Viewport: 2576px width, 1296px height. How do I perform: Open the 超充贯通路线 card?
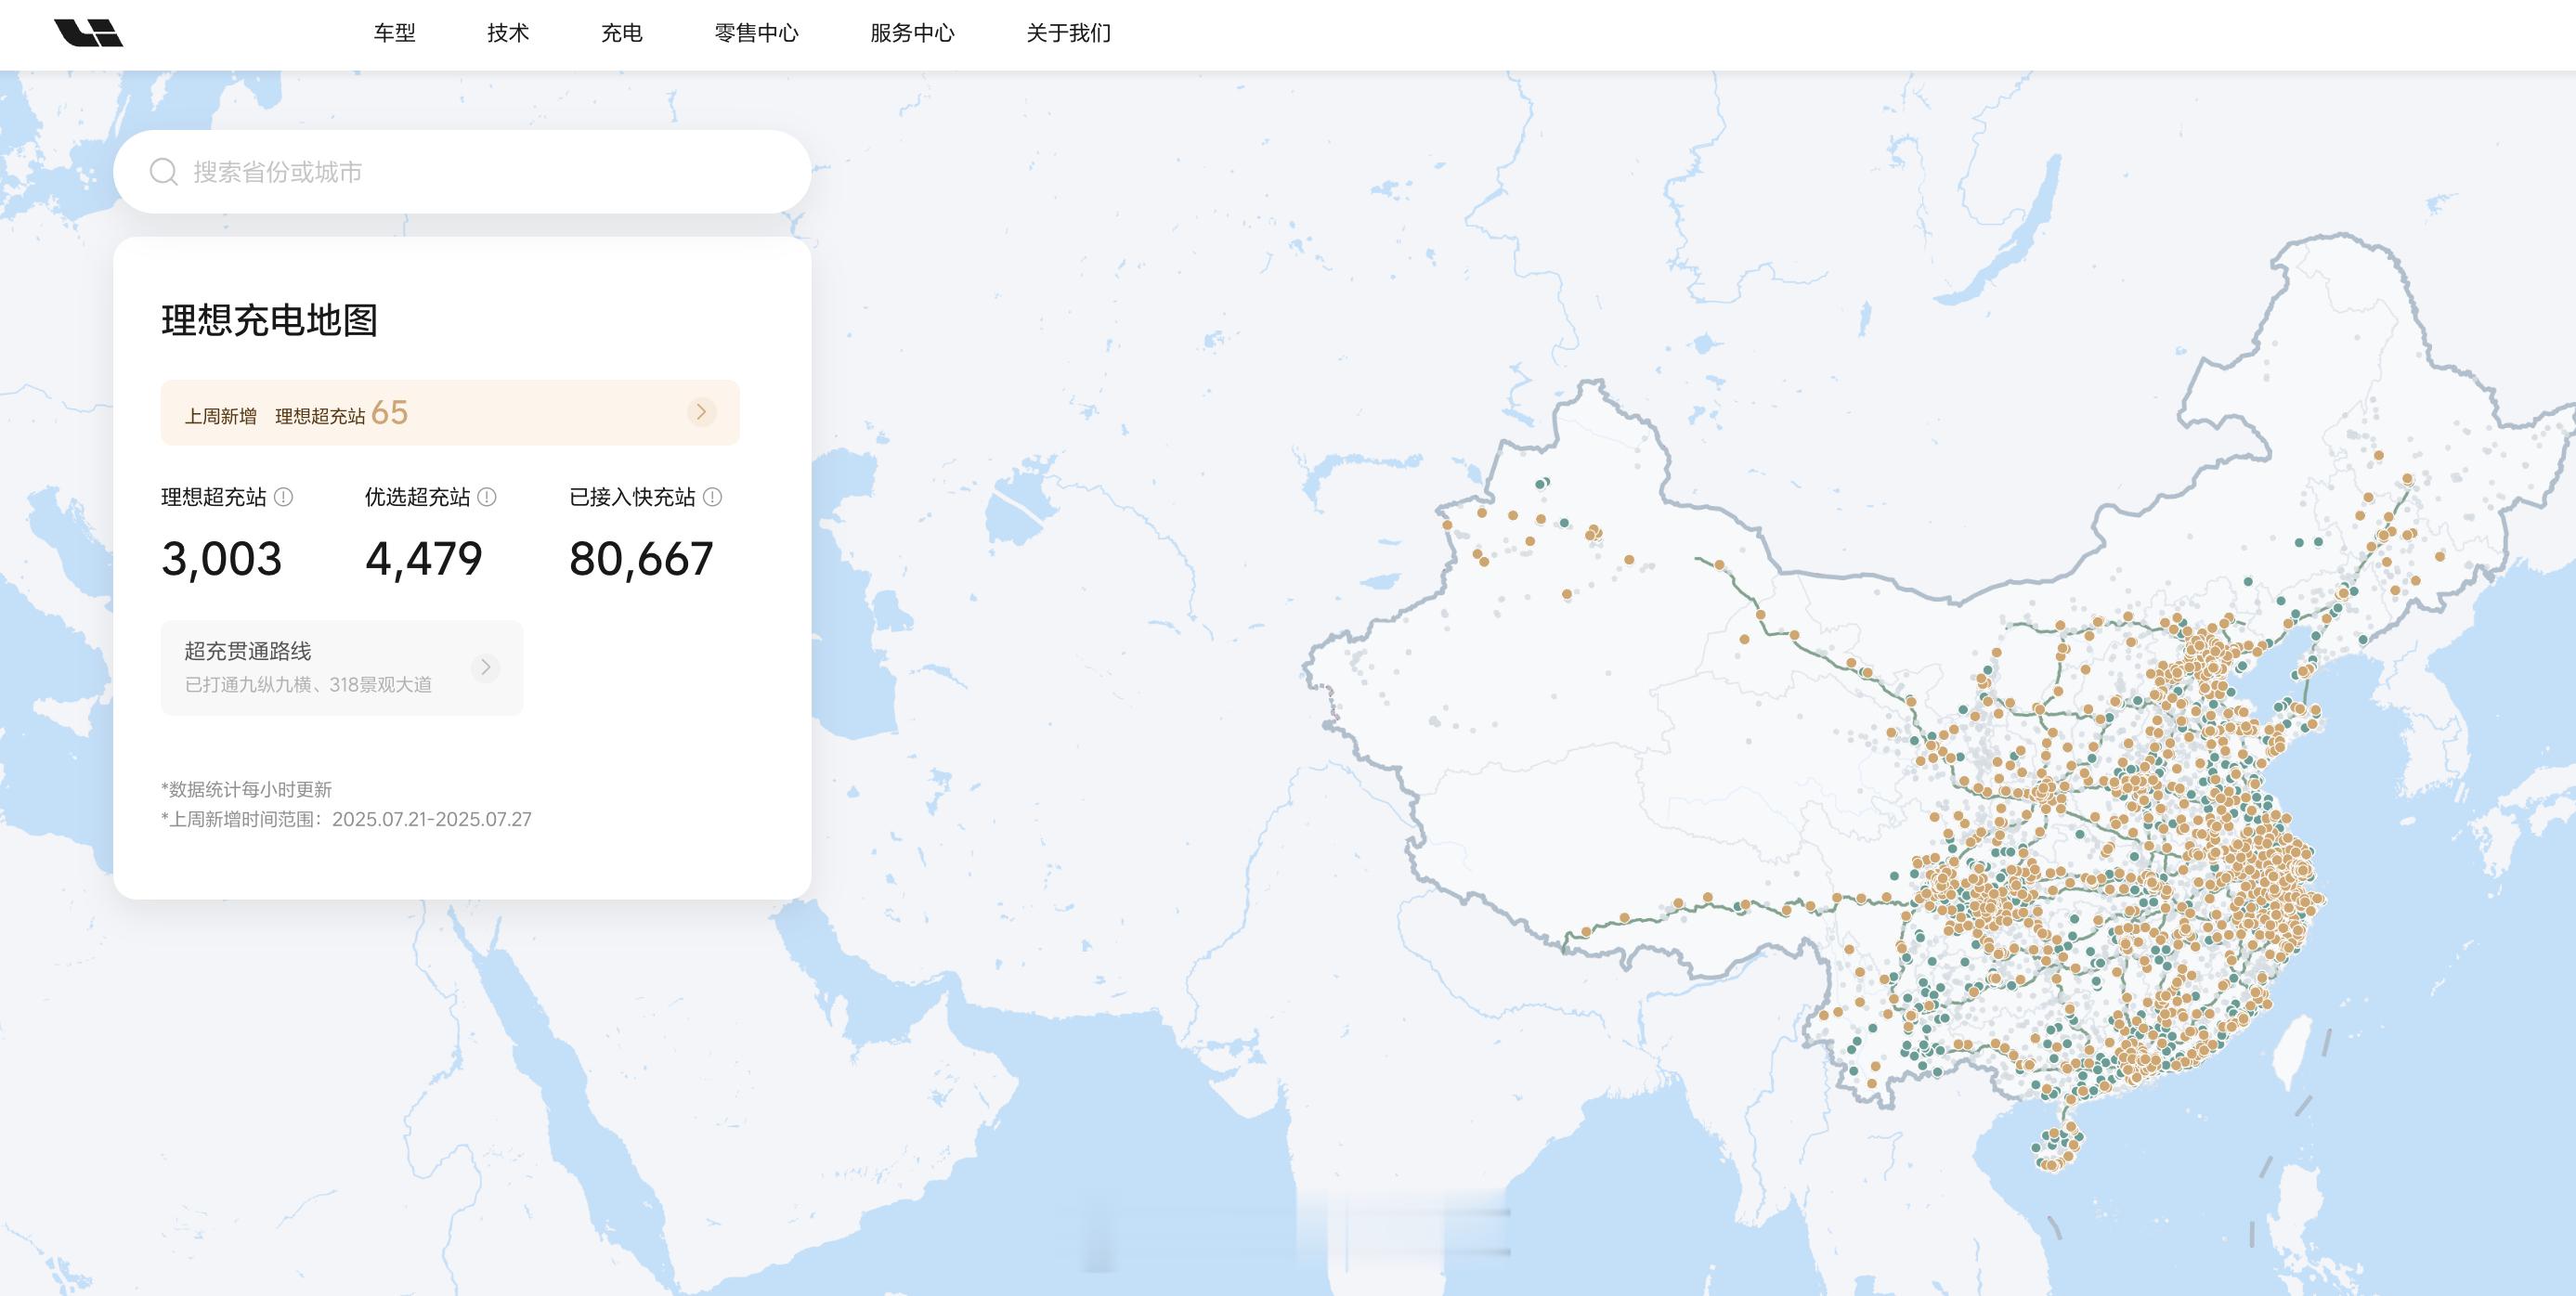(x=342, y=667)
